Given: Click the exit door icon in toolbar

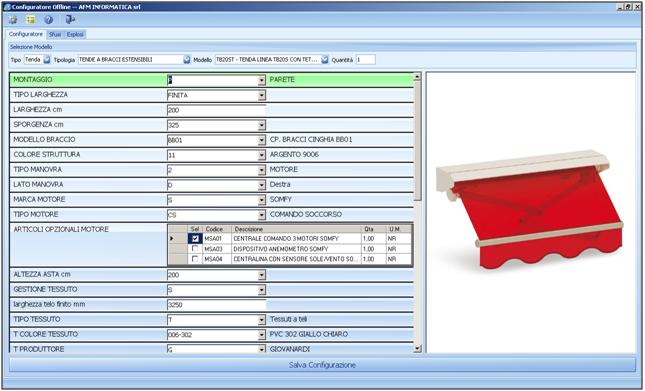Looking at the screenshot, I should click(70, 19).
